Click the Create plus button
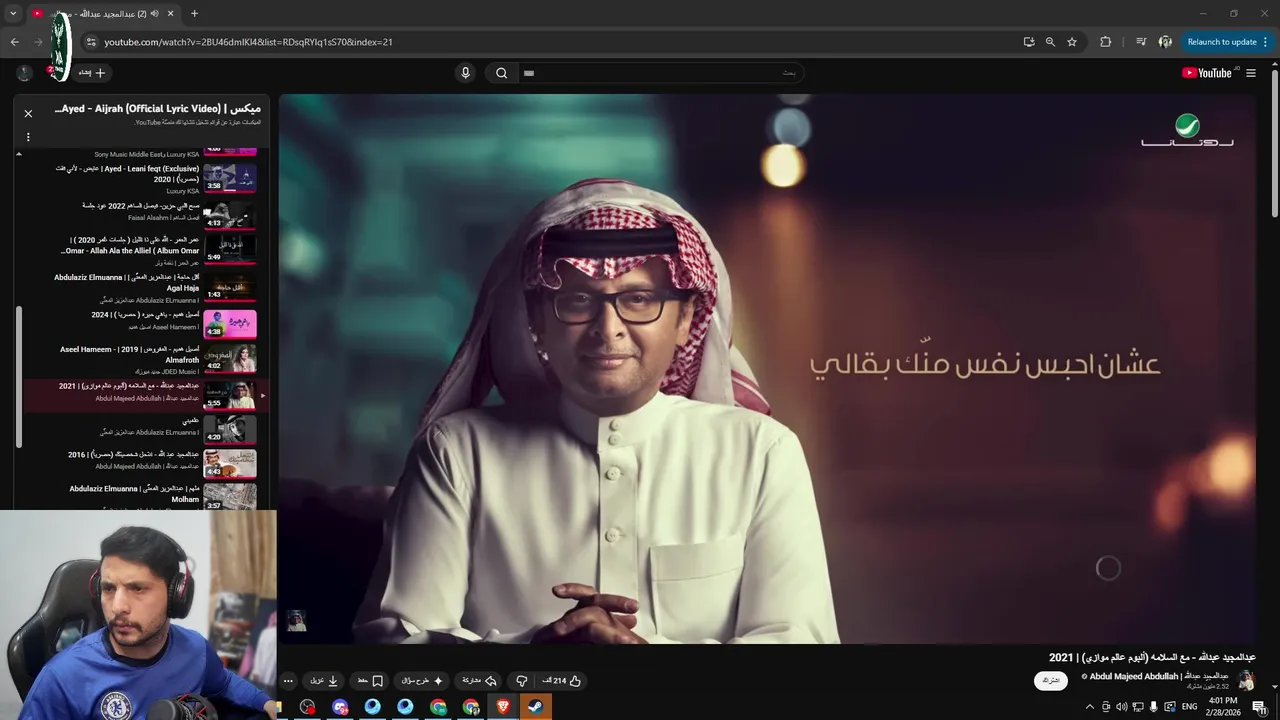The height and width of the screenshot is (720, 1280). pyautogui.click(x=91, y=73)
